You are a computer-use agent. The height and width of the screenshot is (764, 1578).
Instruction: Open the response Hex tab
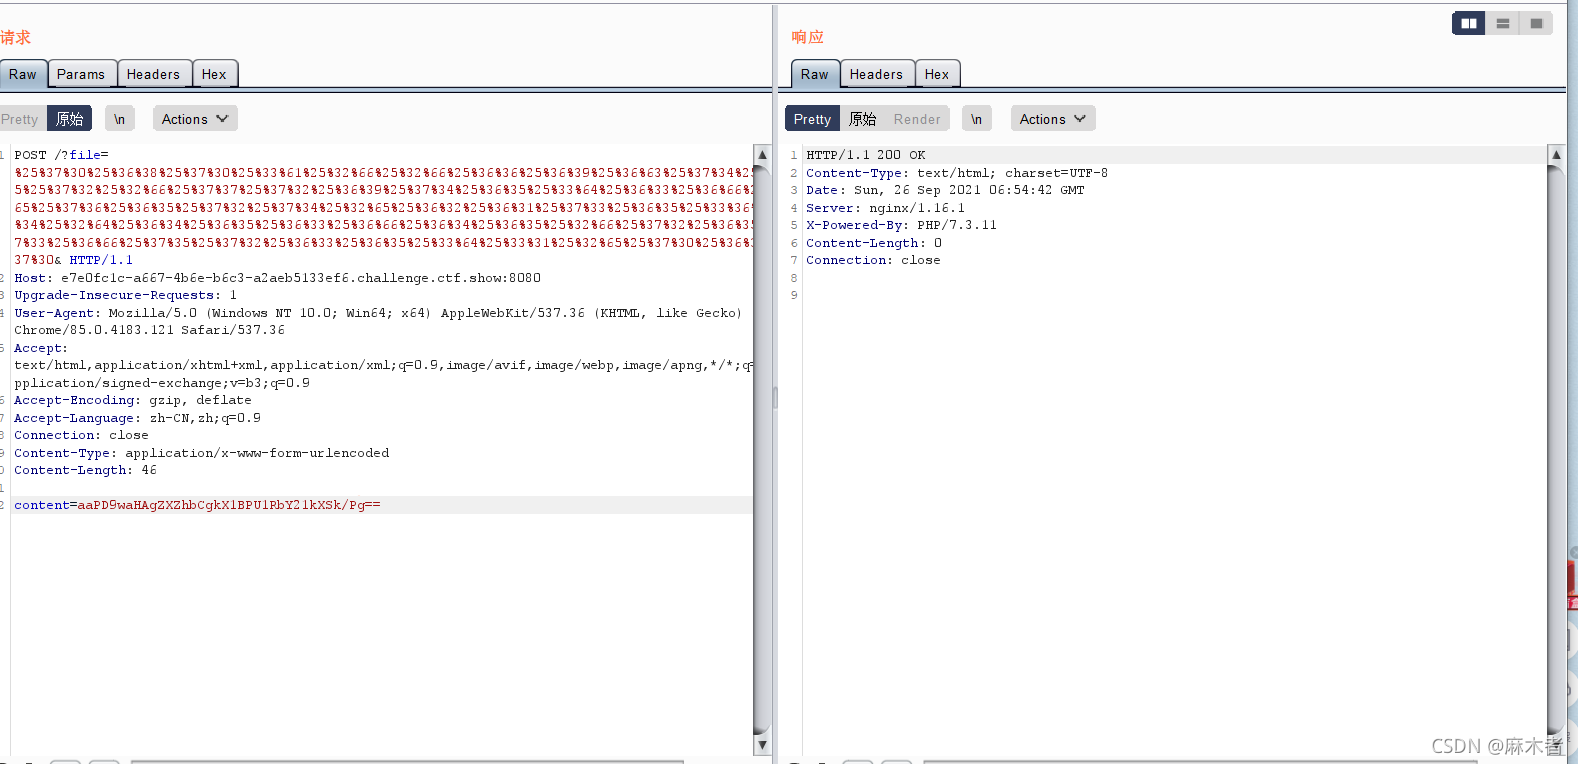coord(937,74)
